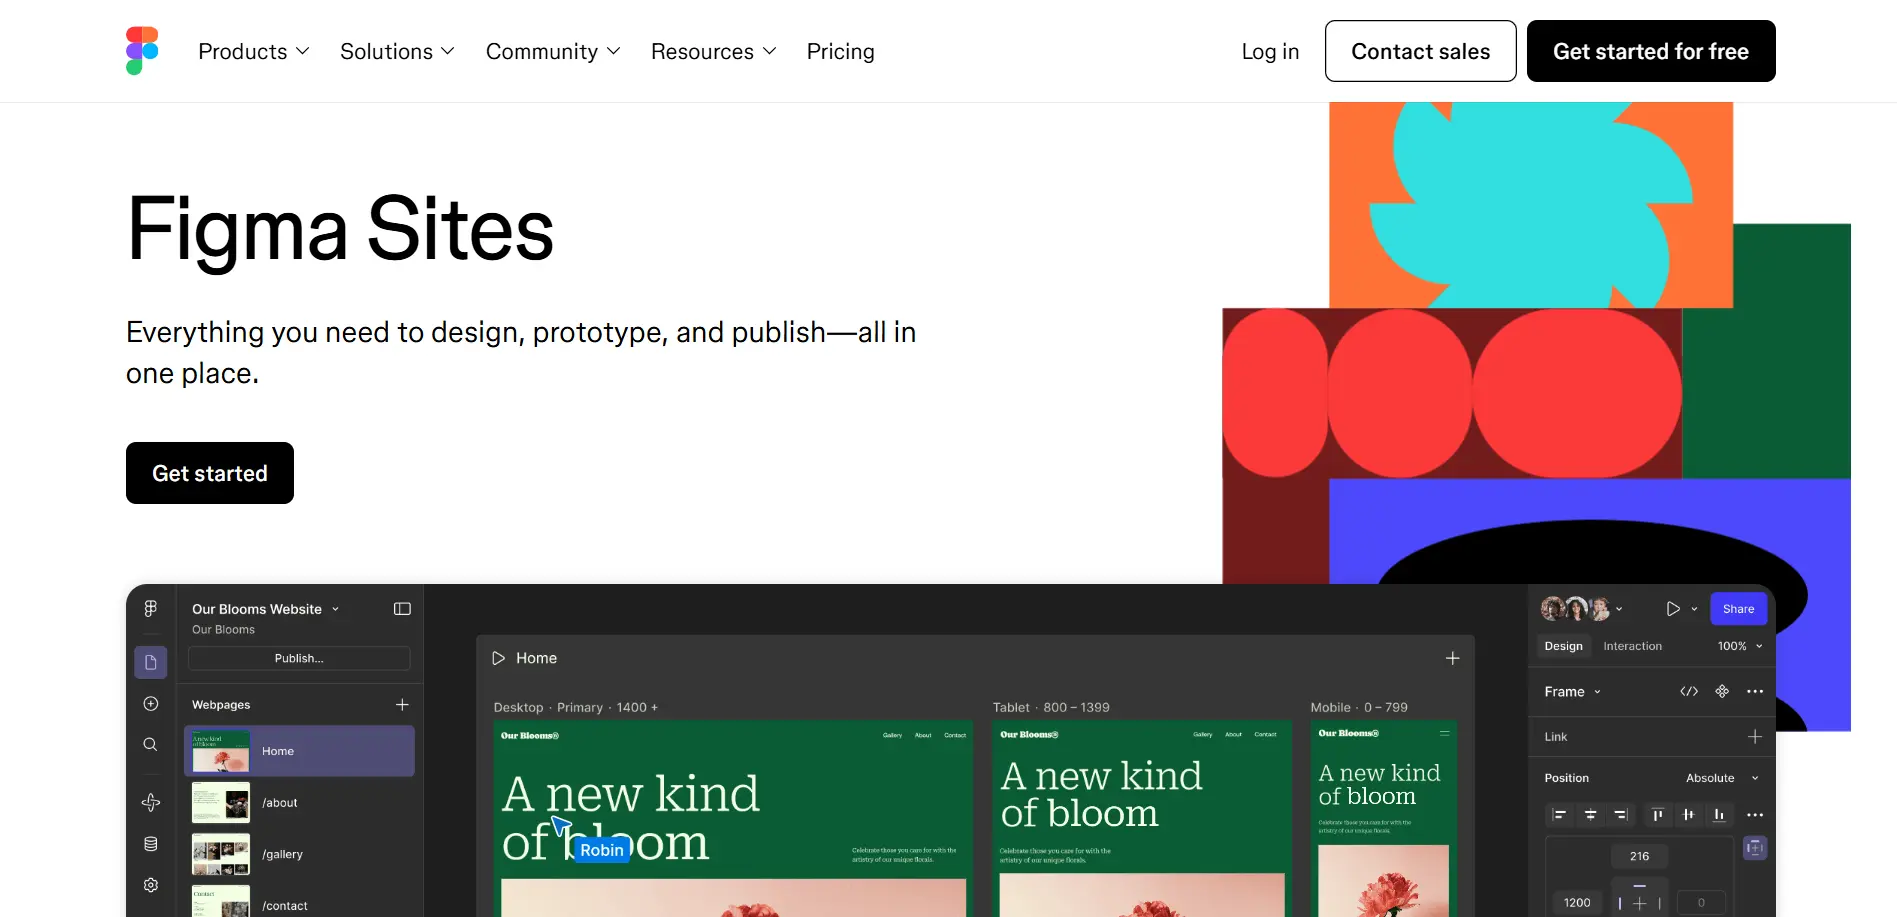Click the align top icon
This screenshot has height=917, width=1897.
1657,815
